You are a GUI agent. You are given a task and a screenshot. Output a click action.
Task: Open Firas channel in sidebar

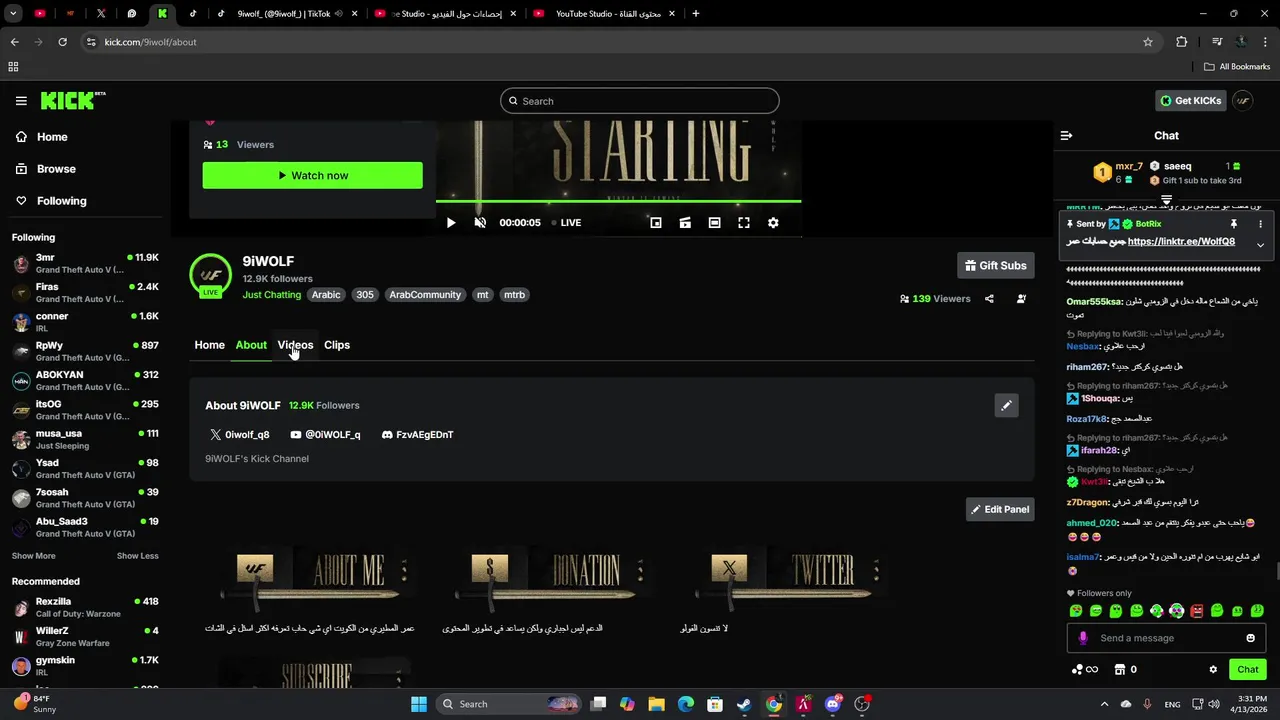[85, 293]
